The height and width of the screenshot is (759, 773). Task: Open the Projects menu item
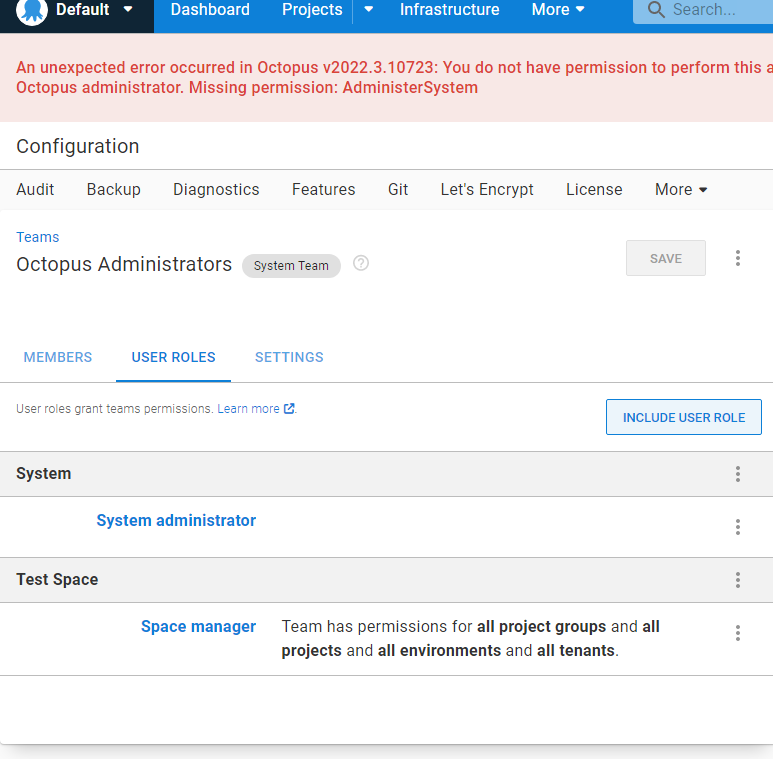point(312,10)
